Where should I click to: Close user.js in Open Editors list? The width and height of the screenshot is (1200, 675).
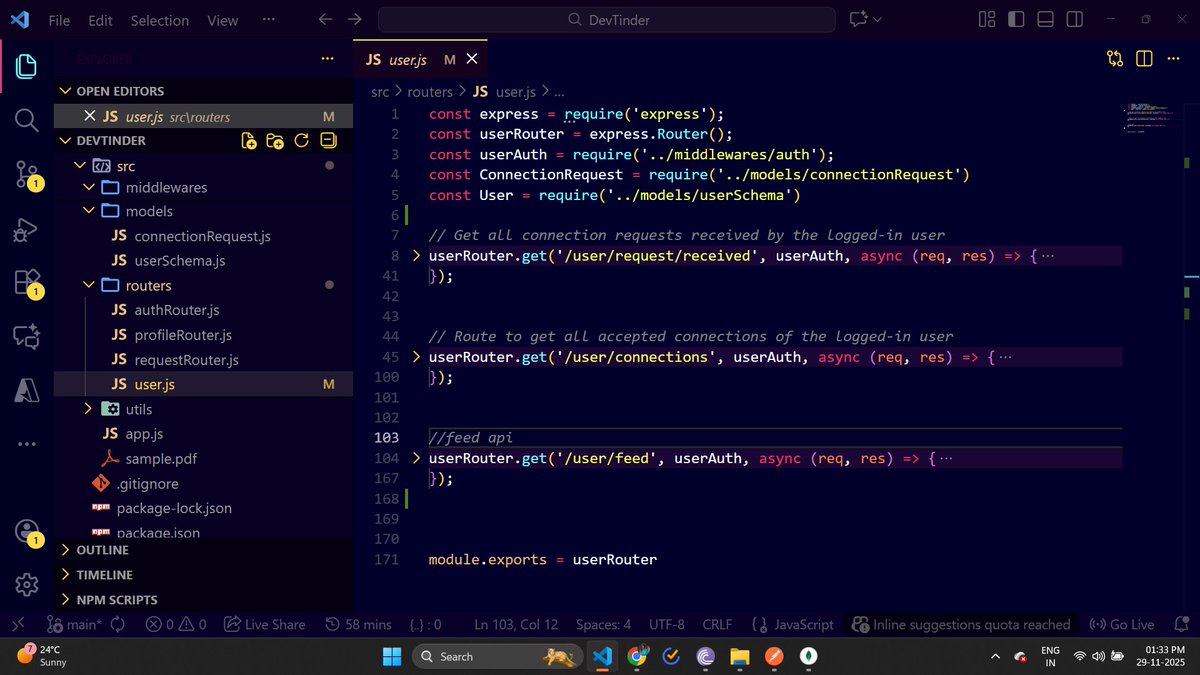pyautogui.click(x=90, y=117)
